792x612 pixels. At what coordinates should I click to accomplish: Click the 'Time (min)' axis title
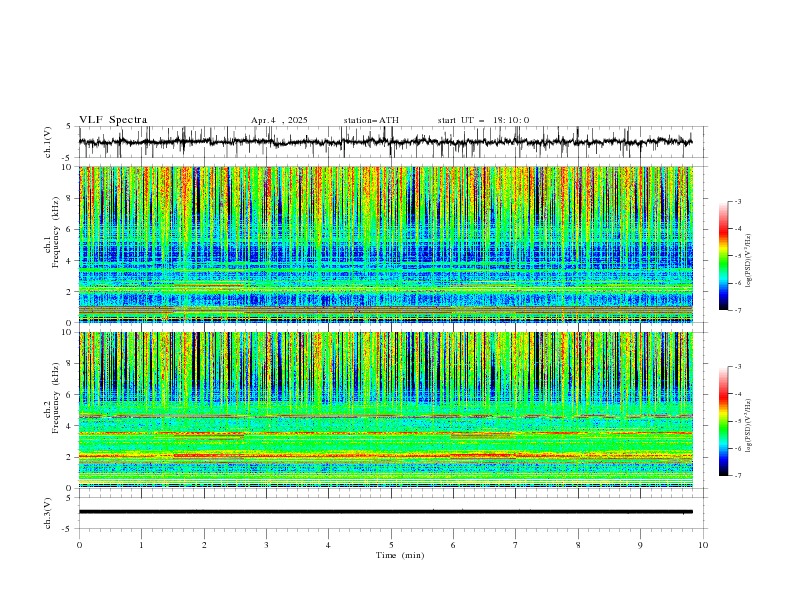pyautogui.click(x=400, y=555)
